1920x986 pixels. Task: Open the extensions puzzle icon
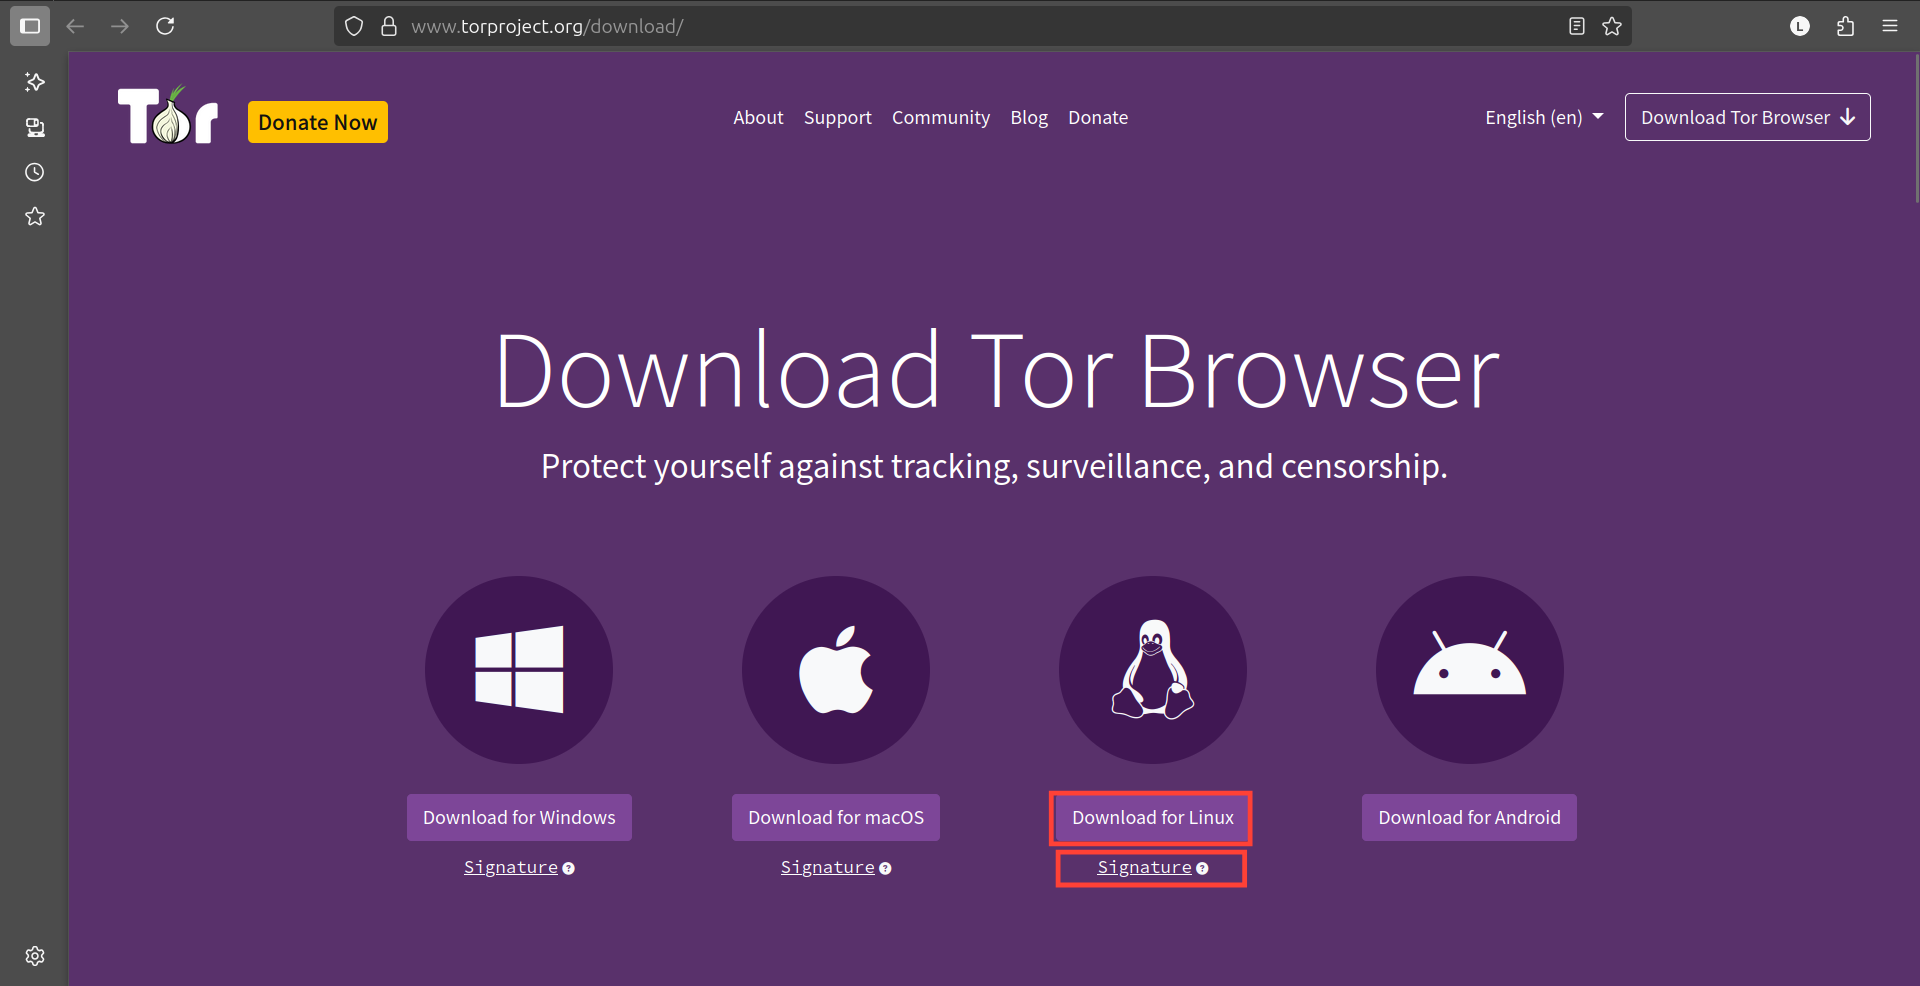(1845, 26)
